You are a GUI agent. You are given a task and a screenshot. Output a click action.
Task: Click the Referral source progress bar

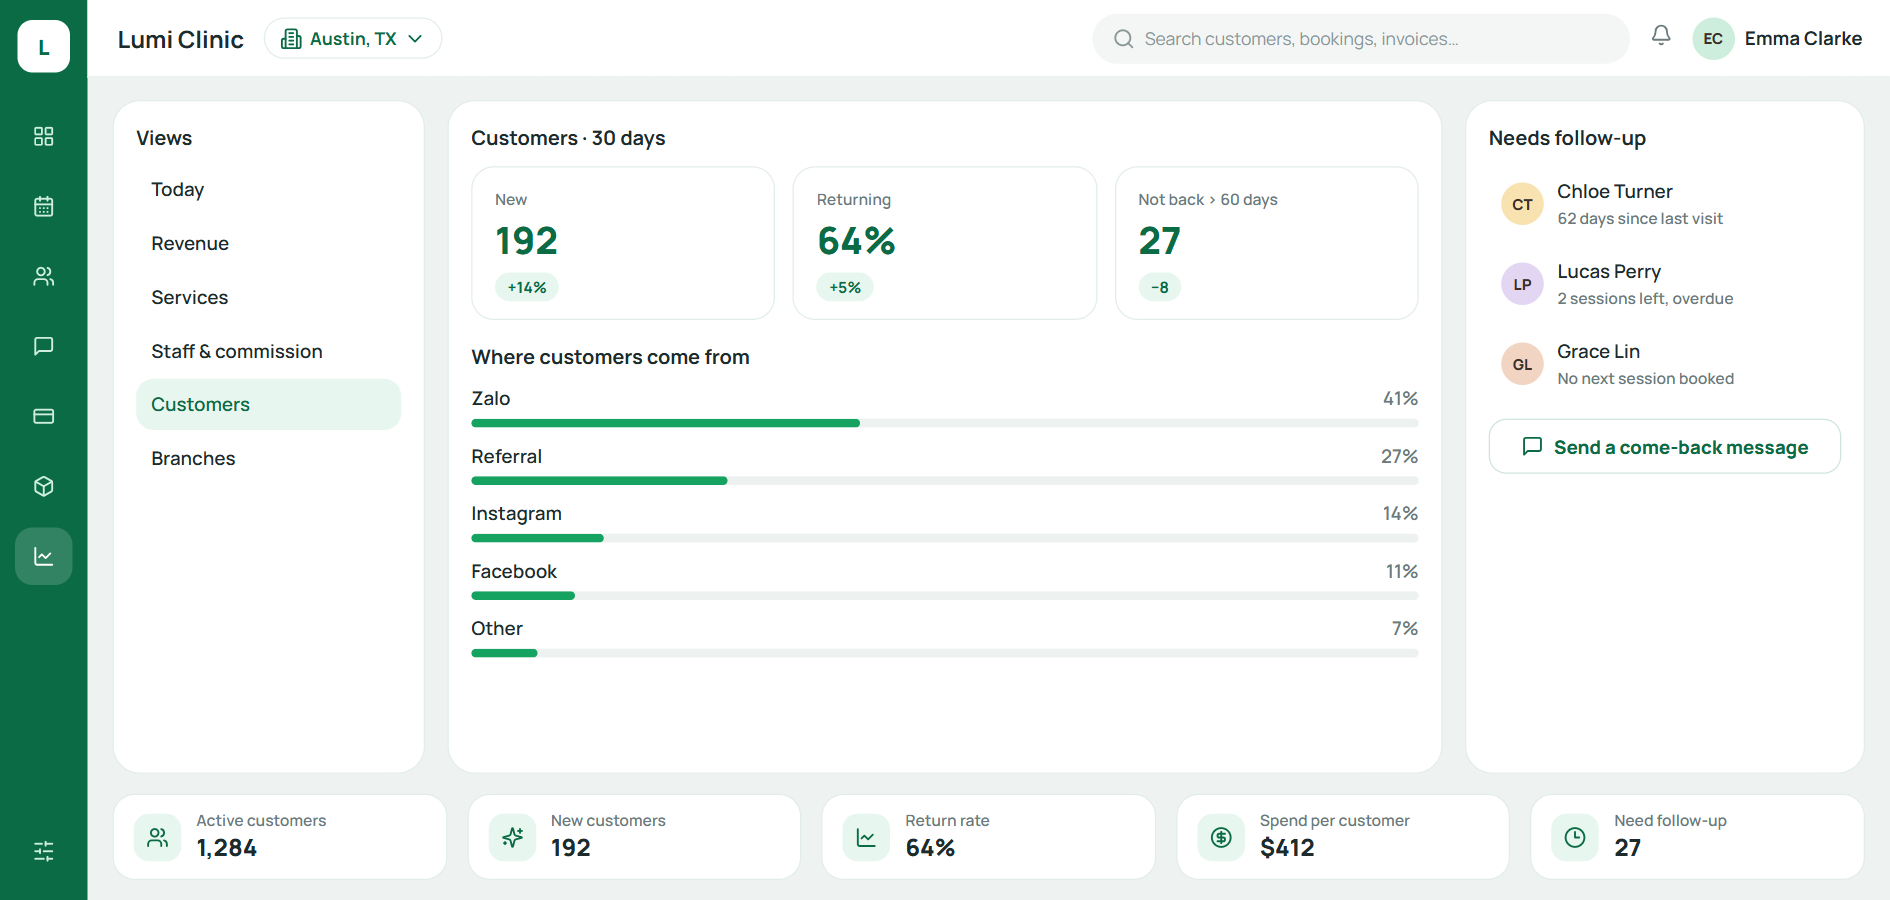945,481
